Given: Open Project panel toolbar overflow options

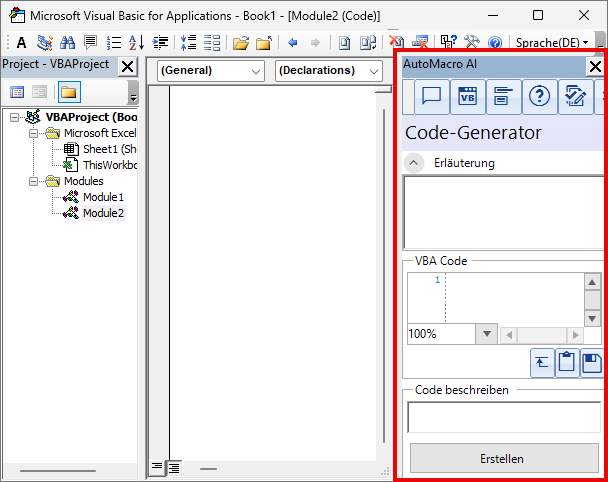Looking at the screenshot, I should point(133,93).
